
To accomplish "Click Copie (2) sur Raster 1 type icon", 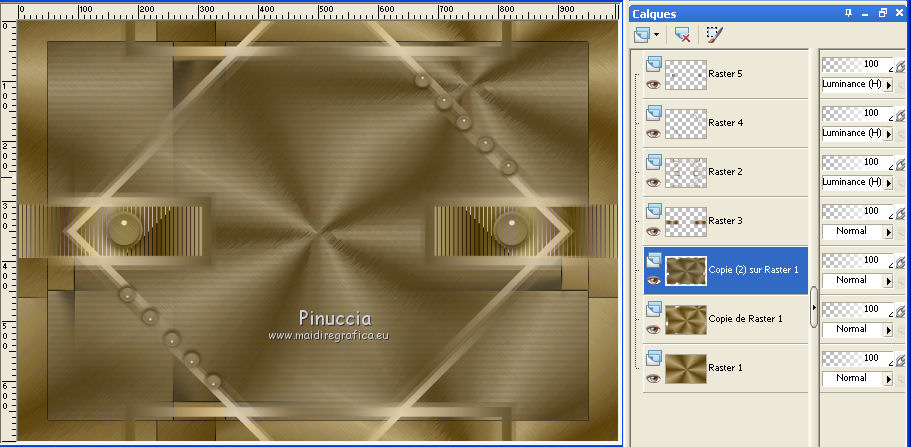I will click(x=654, y=259).
